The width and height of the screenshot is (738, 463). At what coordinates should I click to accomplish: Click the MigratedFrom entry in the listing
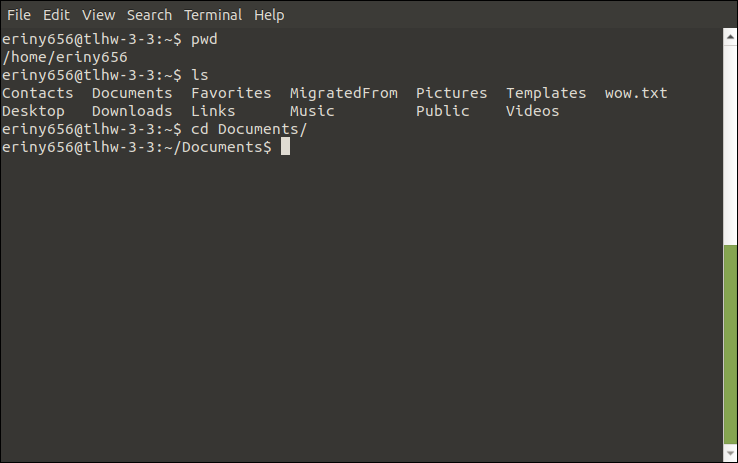[344, 93]
